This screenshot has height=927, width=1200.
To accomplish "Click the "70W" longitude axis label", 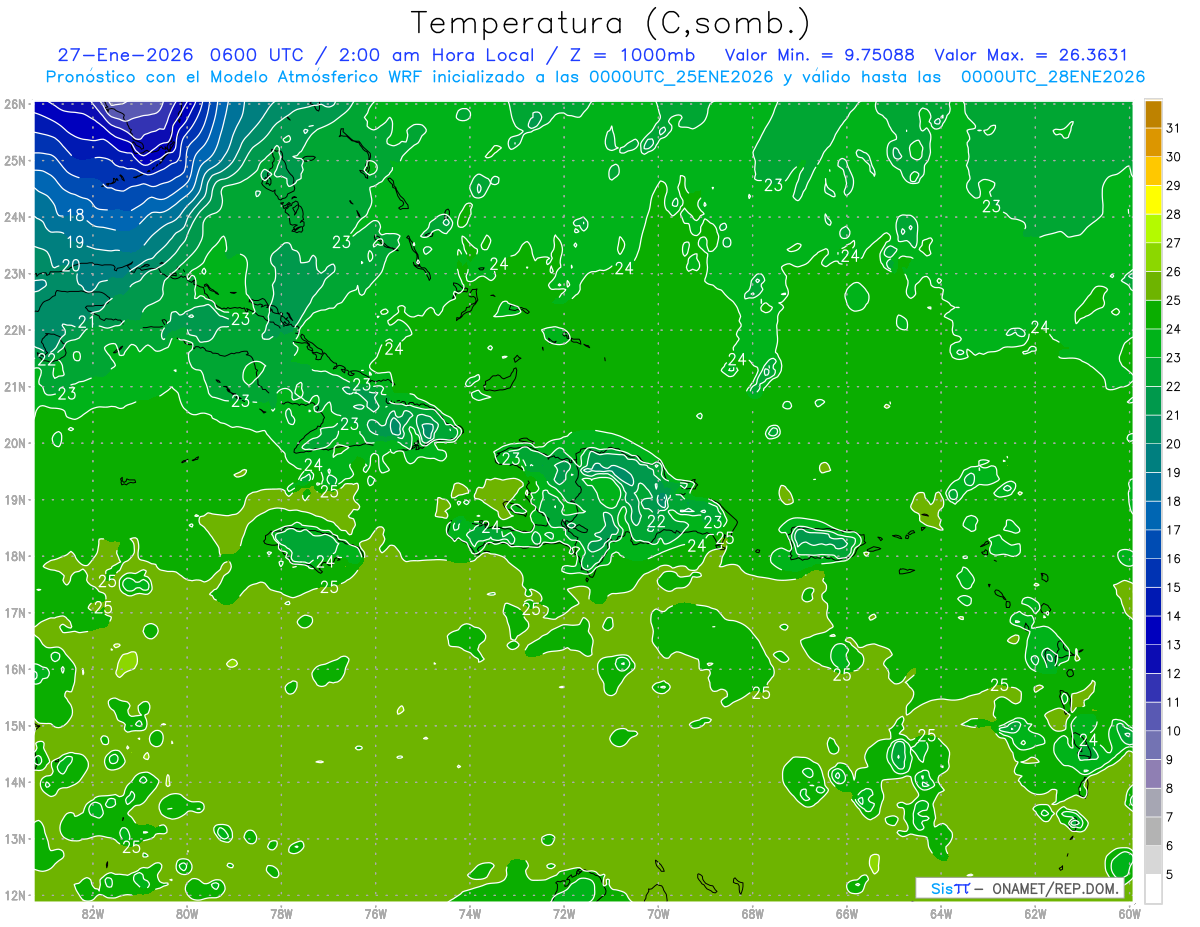I will (658, 913).
